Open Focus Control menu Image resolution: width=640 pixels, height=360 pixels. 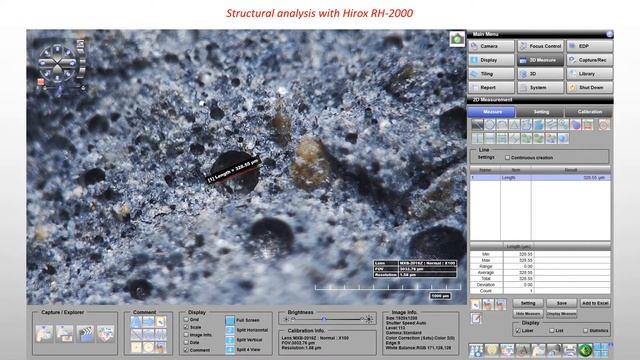click(x=540, y=46)
